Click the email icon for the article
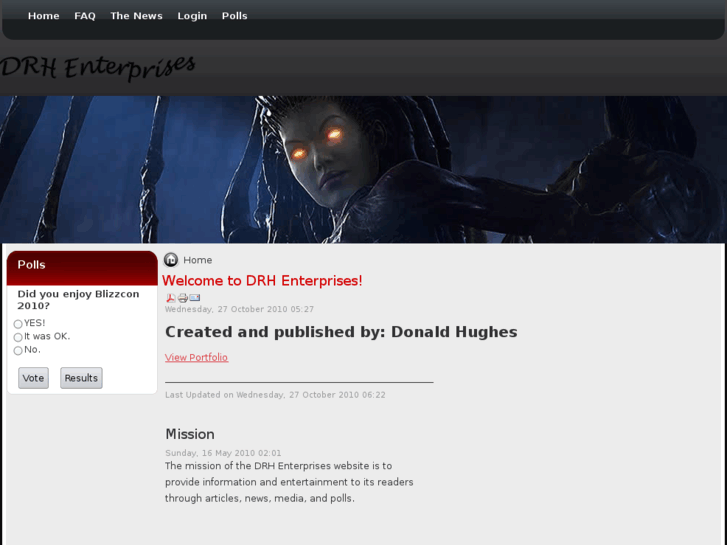 [x=195, y=298]
